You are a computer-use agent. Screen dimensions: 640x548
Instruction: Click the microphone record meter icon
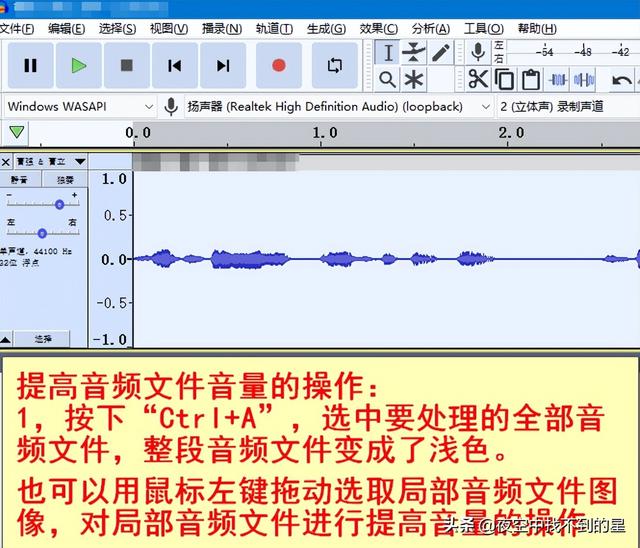tap(478, 52)
